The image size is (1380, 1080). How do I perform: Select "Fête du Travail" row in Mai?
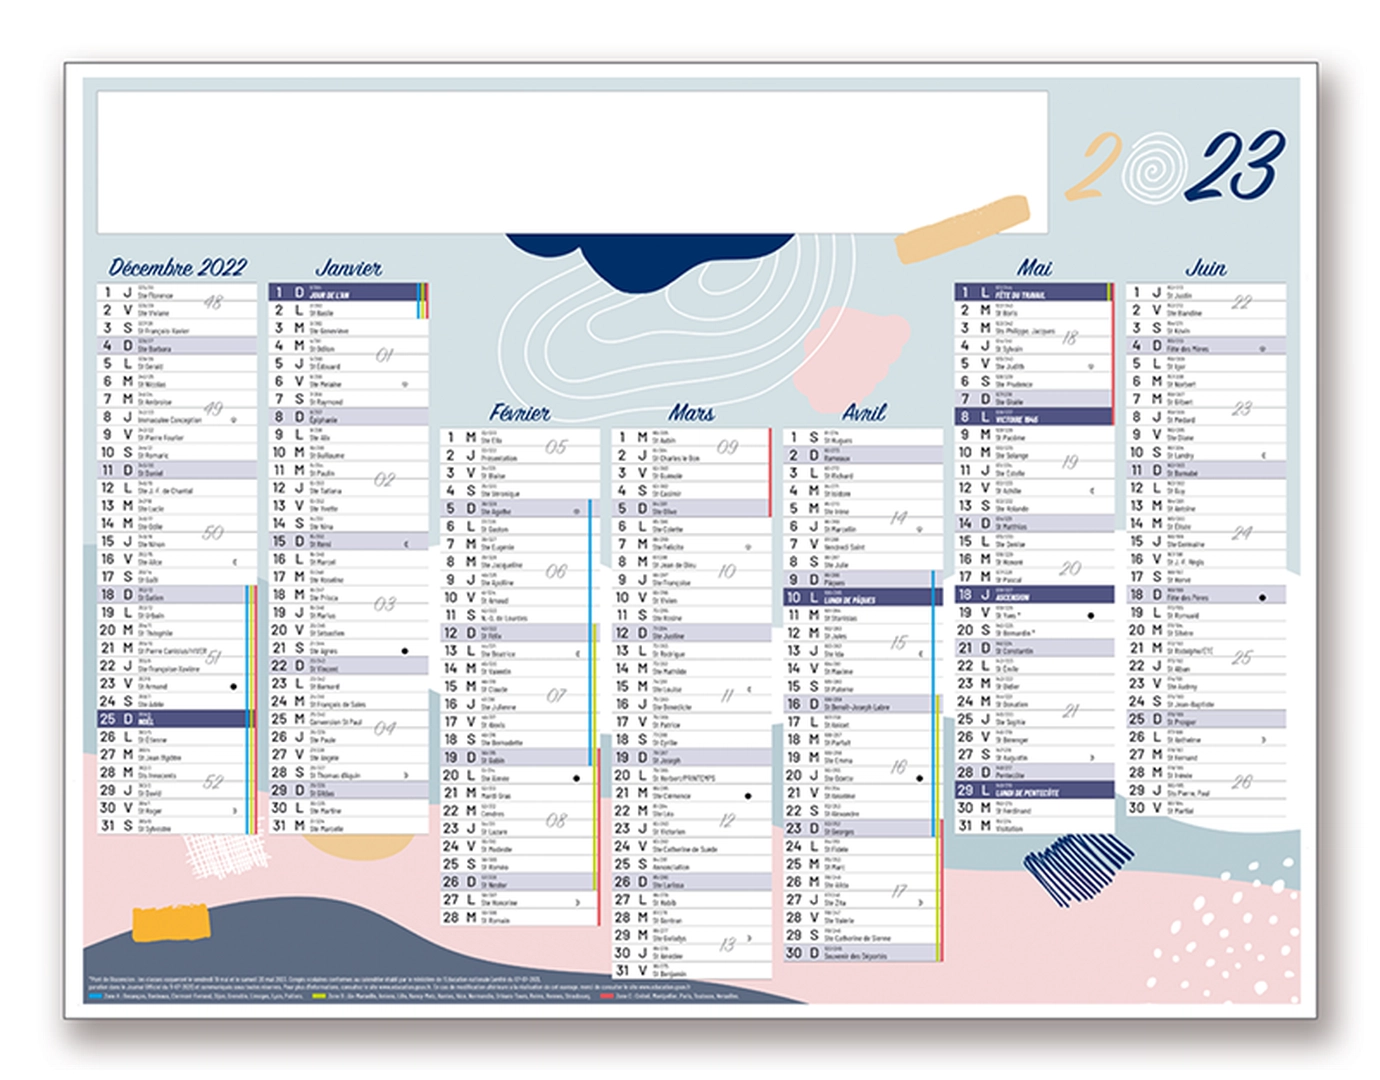1034,292
